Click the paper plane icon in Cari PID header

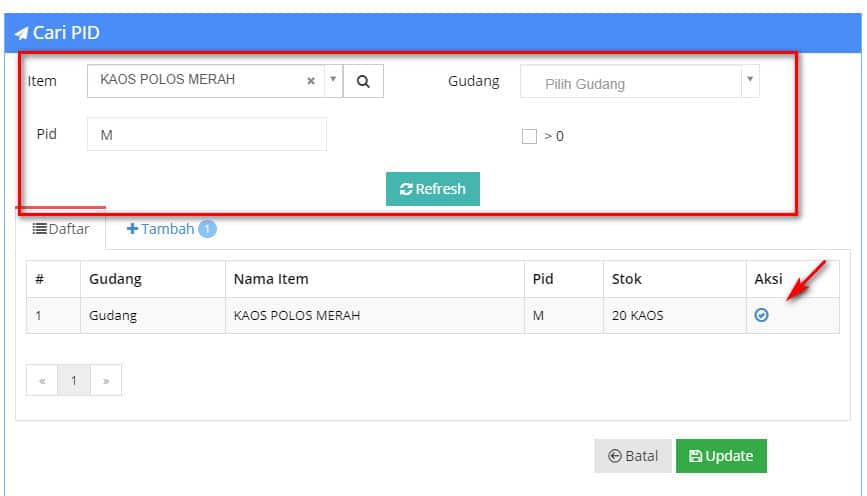[x=21, y=33]
